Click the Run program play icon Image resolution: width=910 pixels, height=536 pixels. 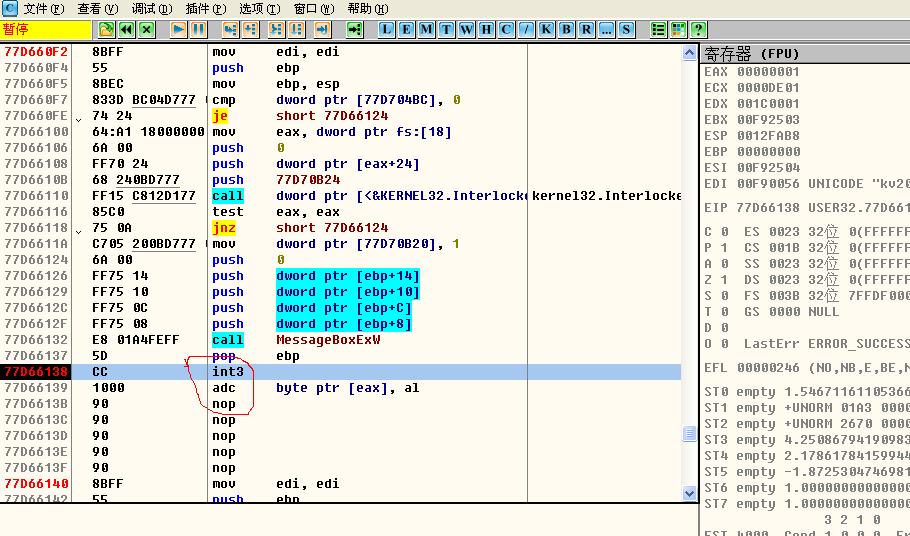point(178,30)
